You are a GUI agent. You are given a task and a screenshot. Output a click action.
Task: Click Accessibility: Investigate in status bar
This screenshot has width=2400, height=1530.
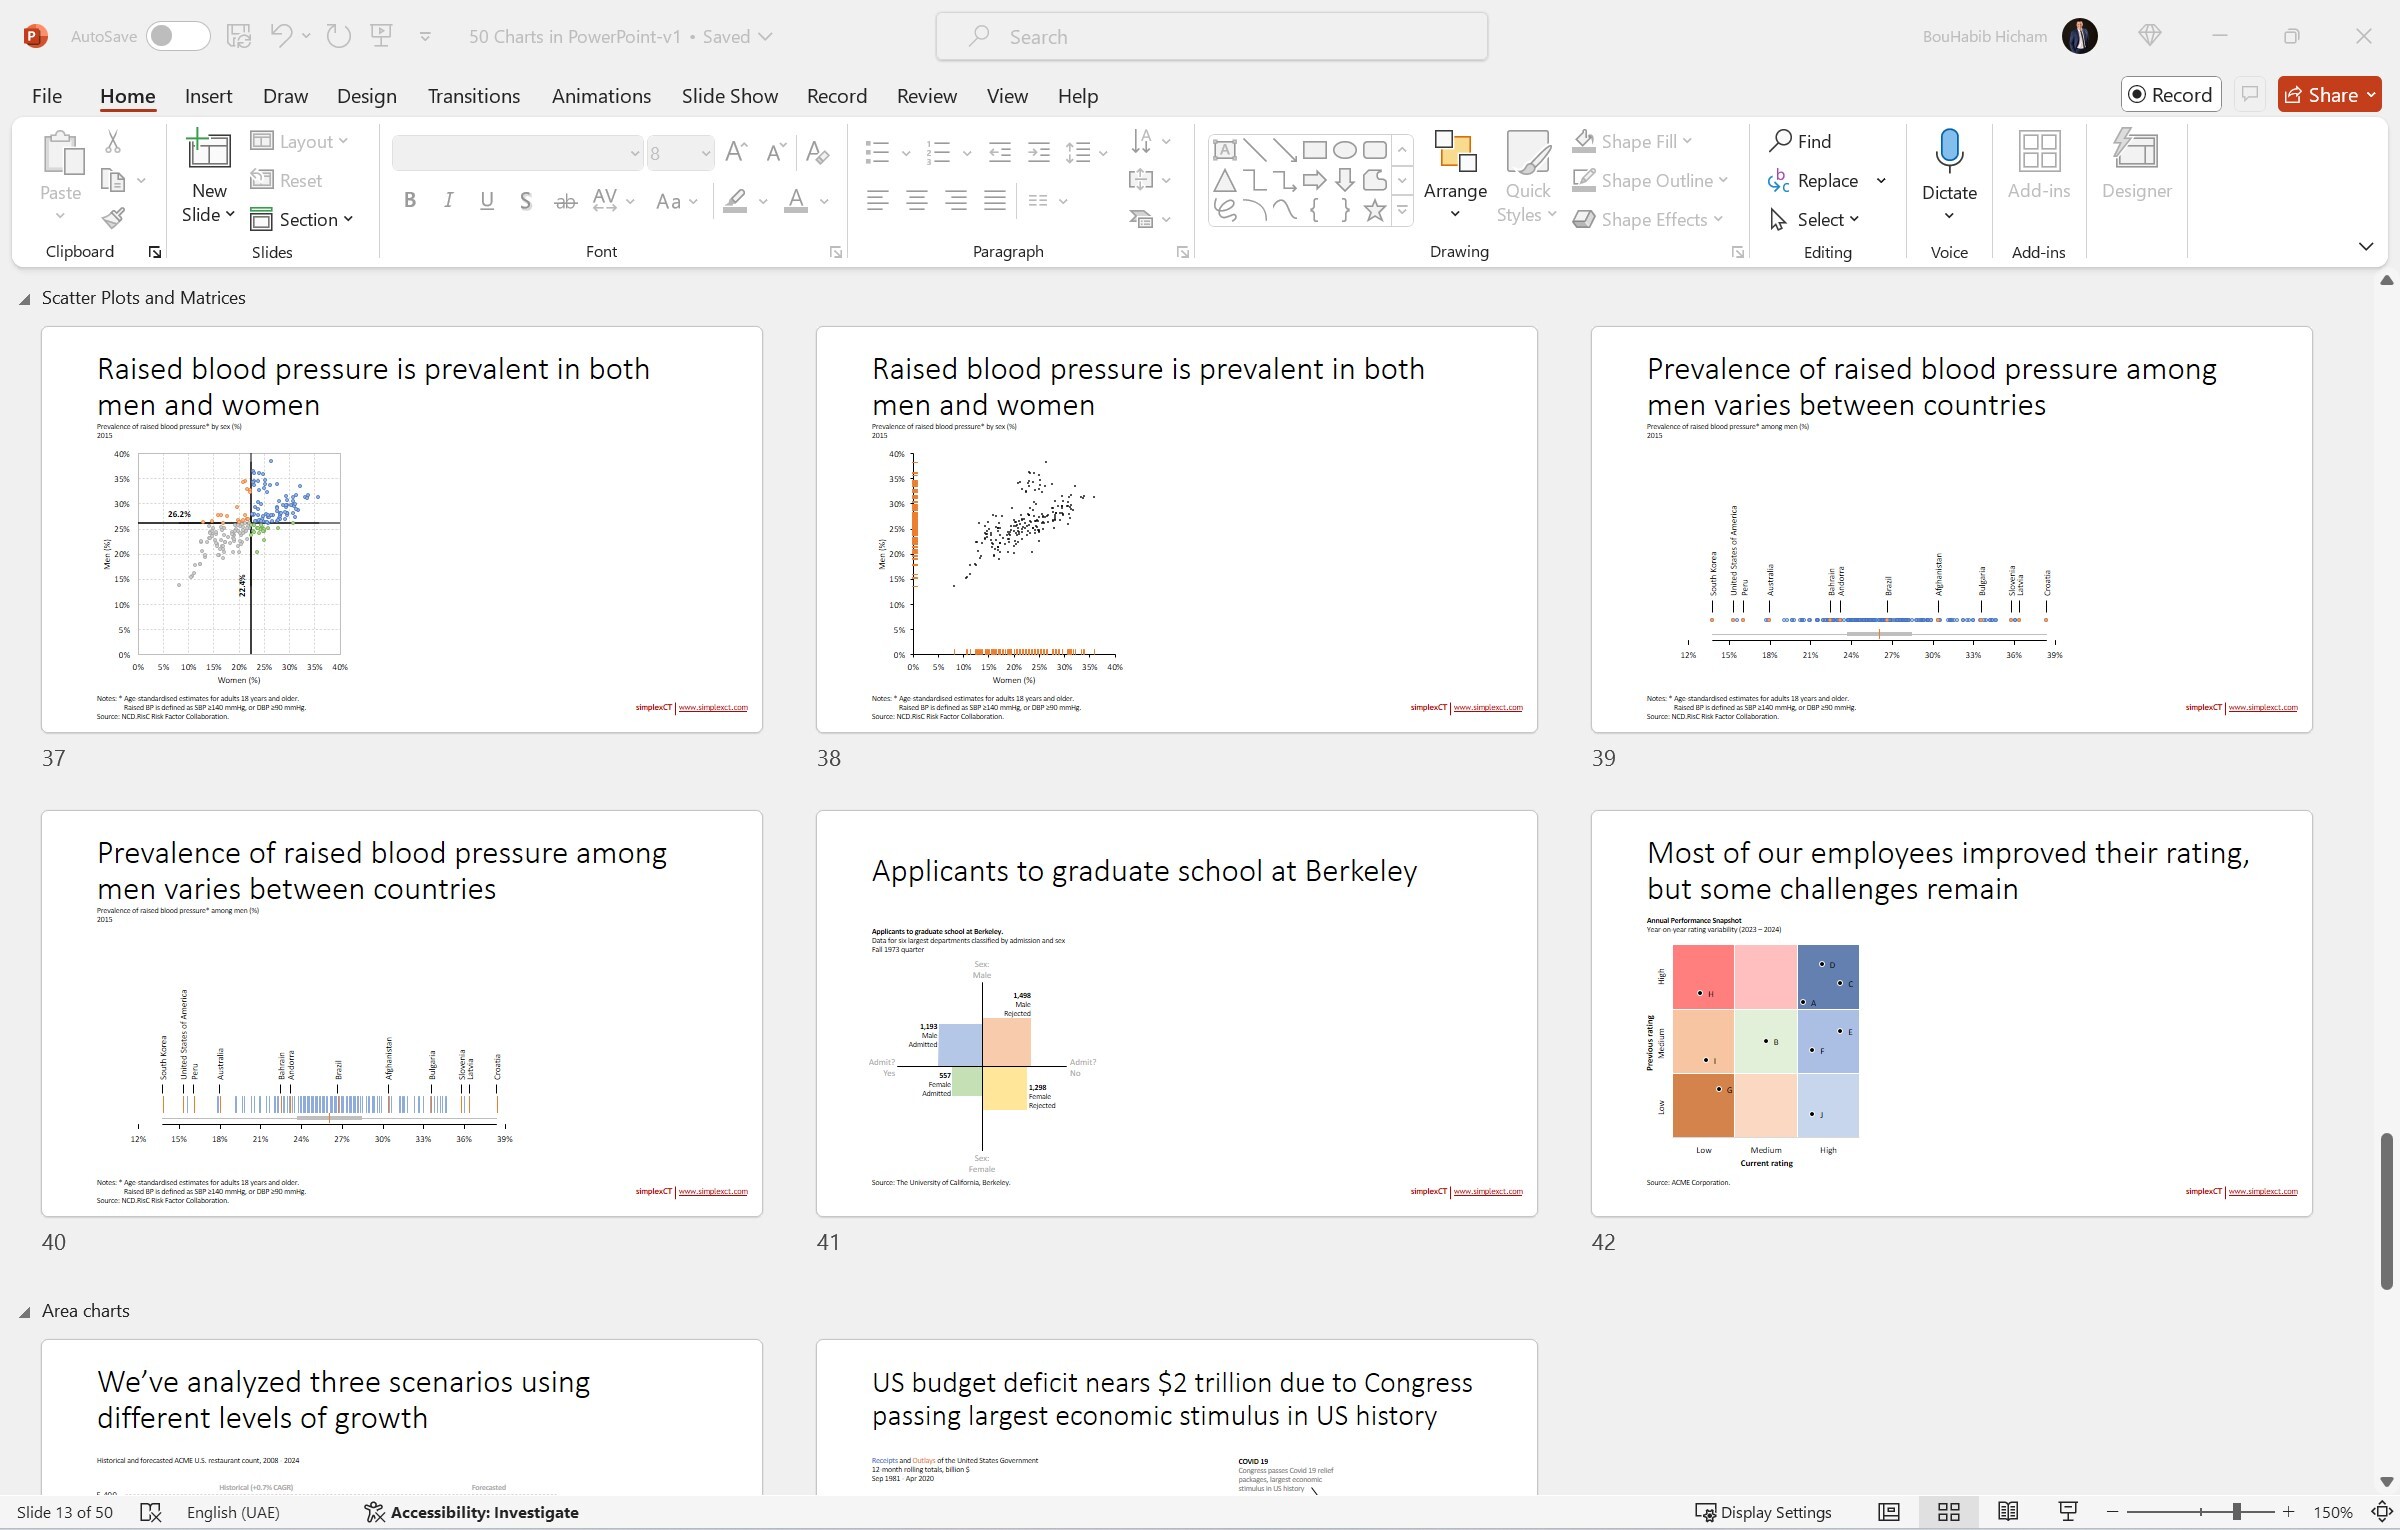pos(472,1512)
